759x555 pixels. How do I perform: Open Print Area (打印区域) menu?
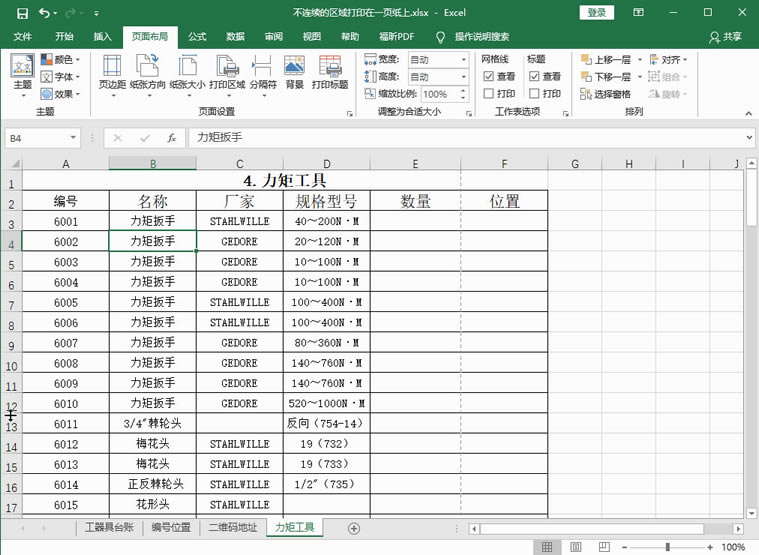227,75
